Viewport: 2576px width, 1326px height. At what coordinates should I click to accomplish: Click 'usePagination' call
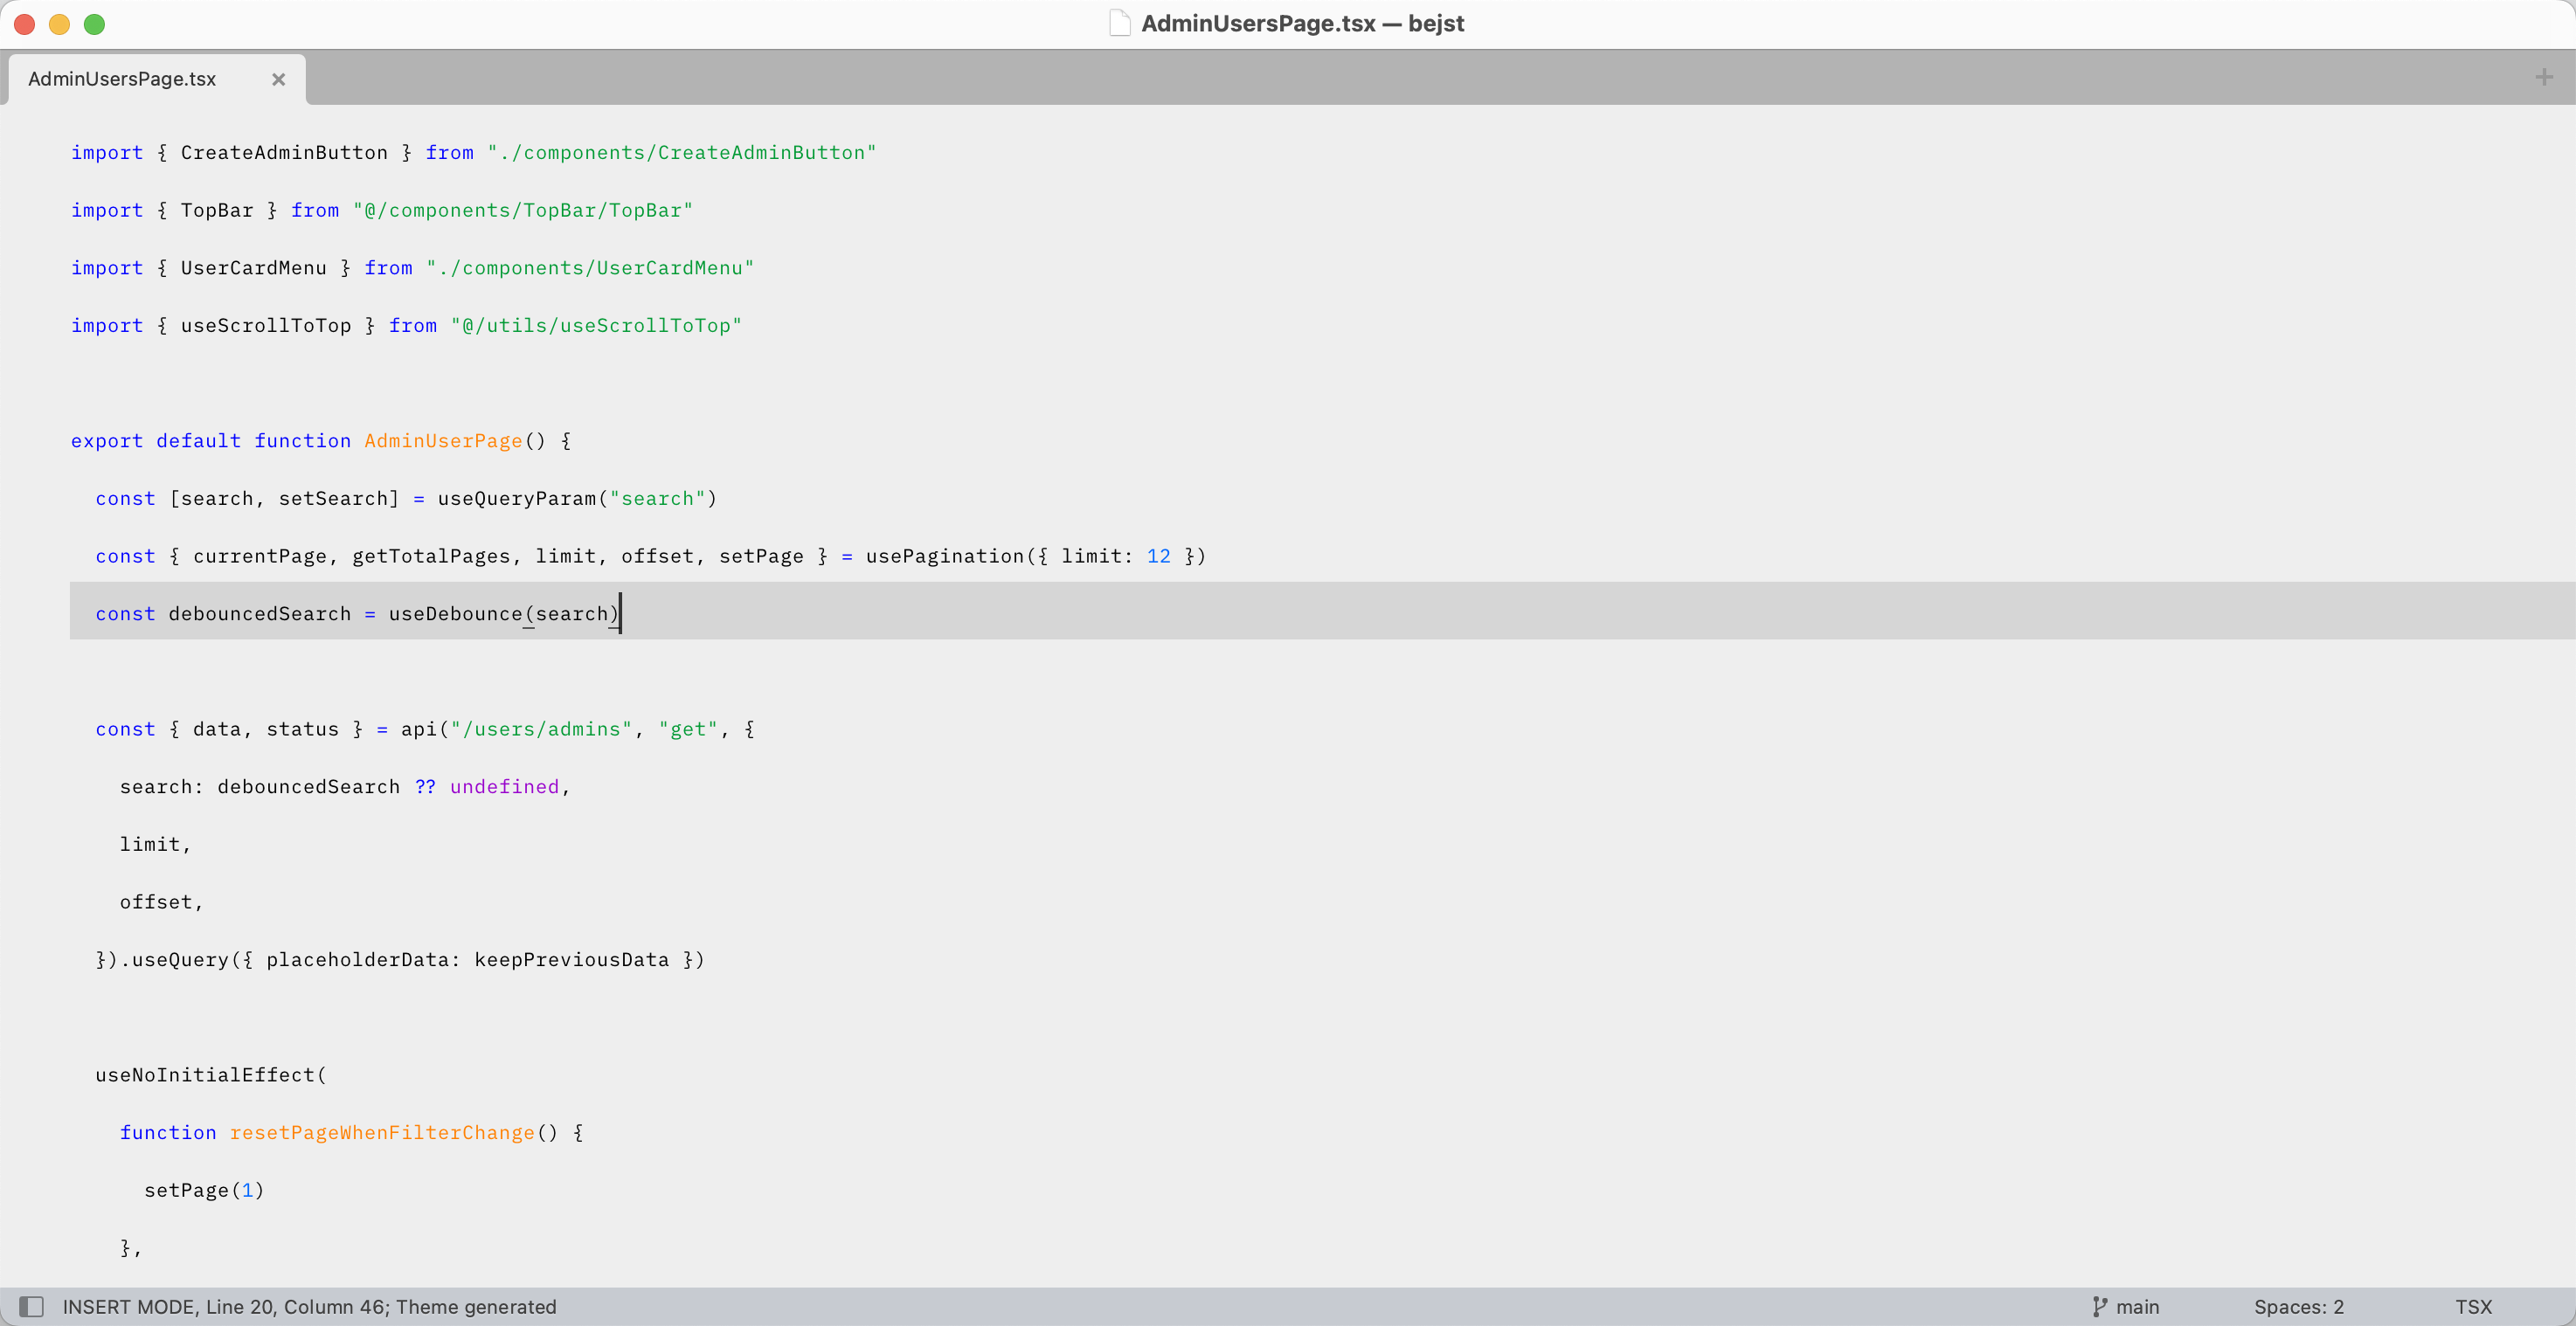[945, 556]
